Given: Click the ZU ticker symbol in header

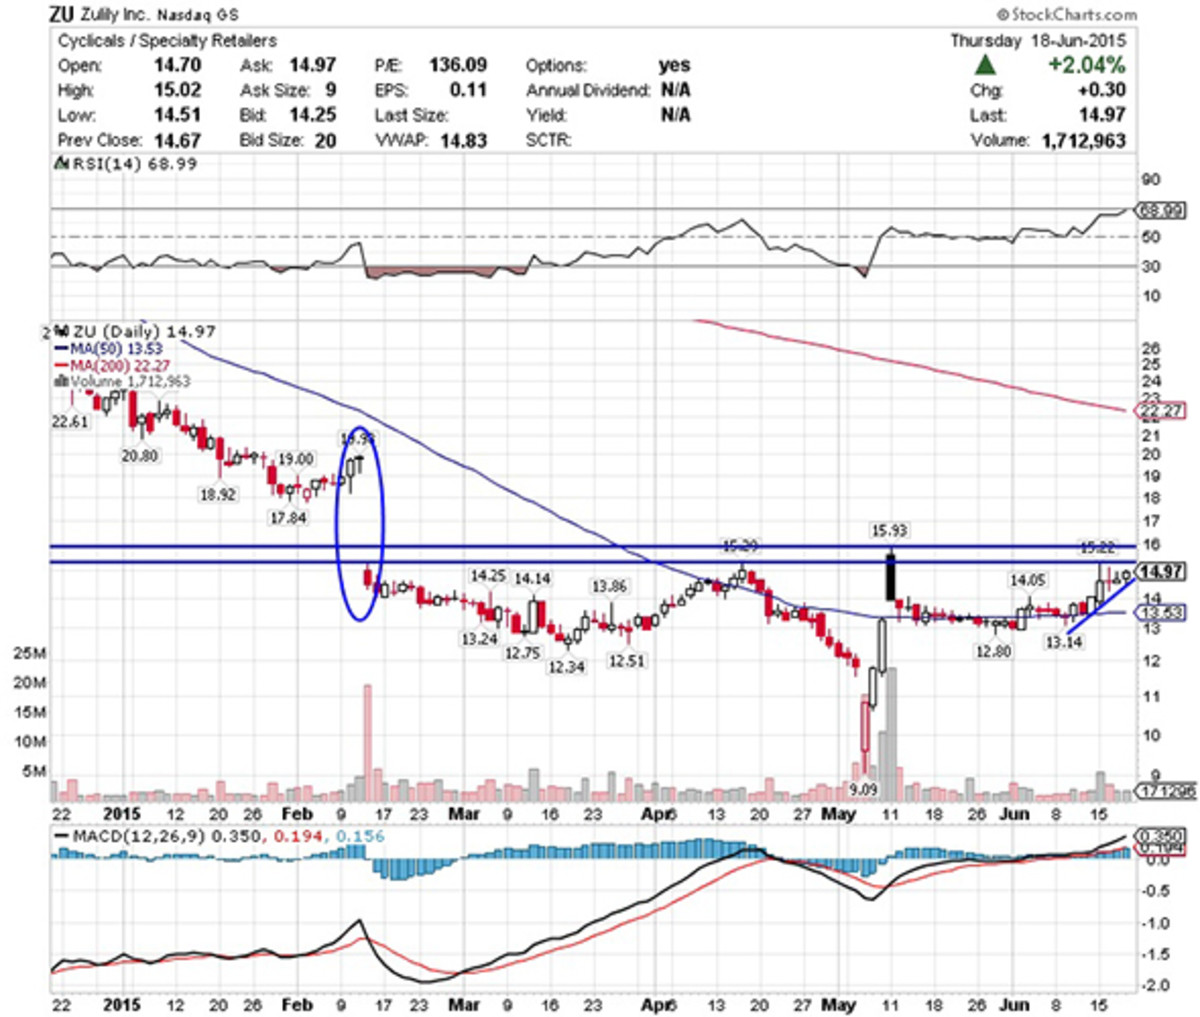Looking at the screenshot, I should point(61,14).
